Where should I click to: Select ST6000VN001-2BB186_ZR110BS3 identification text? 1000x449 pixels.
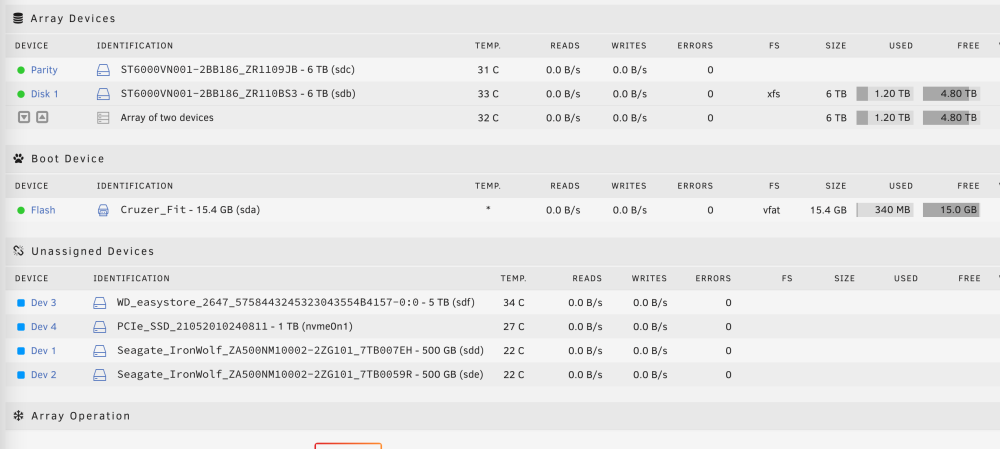(238, 94)
